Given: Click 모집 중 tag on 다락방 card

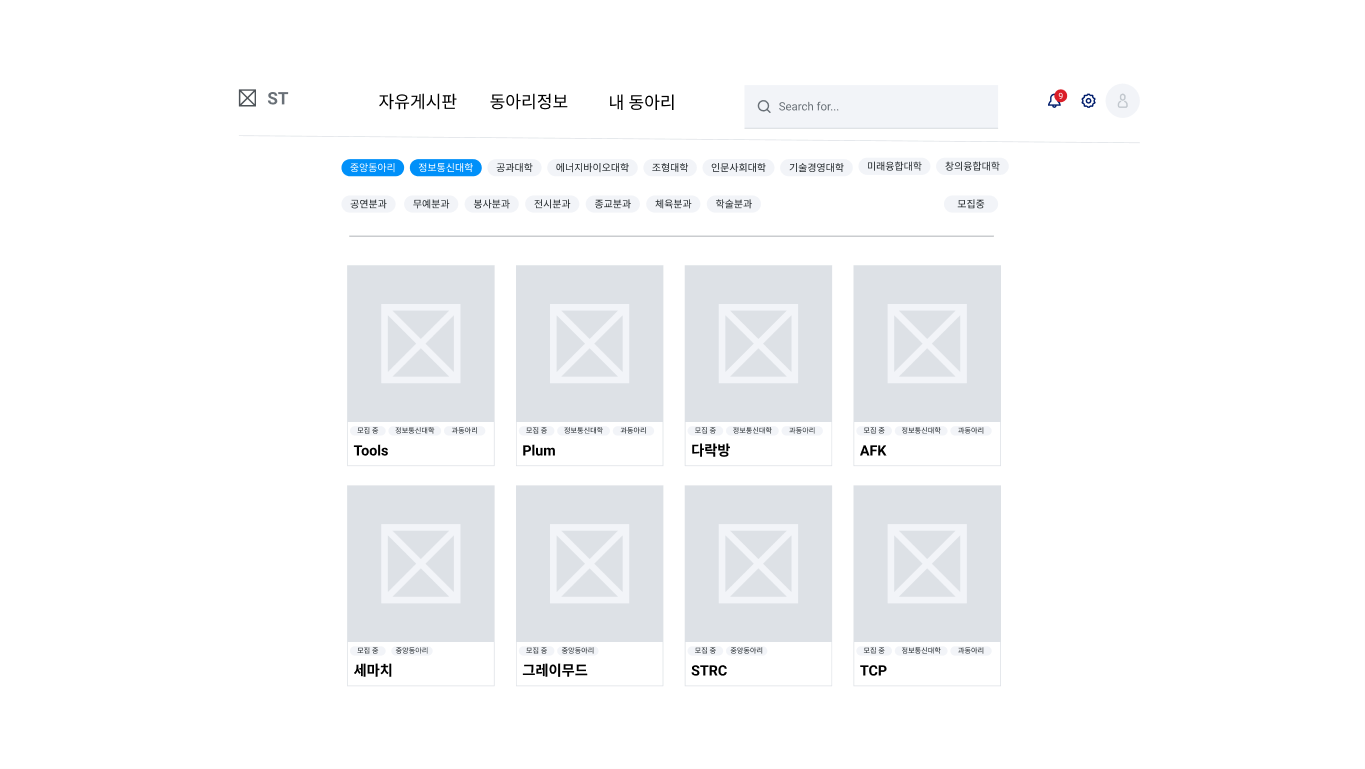Looking at the screenshot, I should pyautogui.click(x=706, y=431).
